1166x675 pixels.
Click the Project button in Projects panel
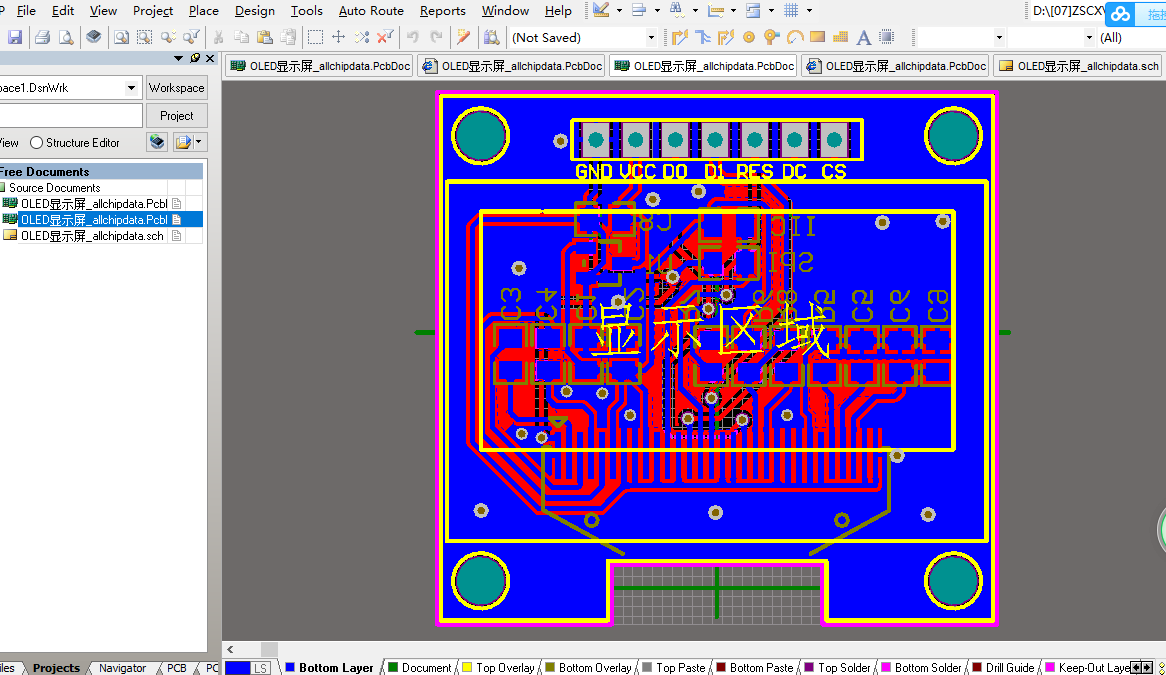pyautogui.click(x=176, y=116)
